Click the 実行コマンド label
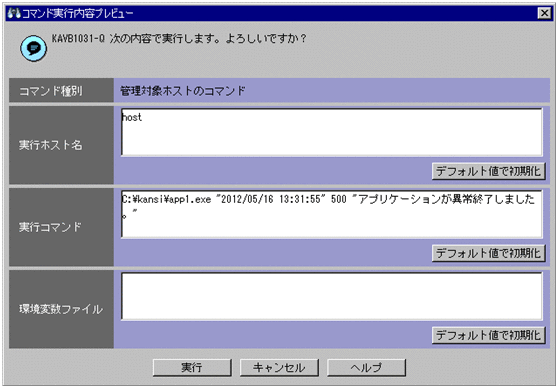 (x=50, y=227)
